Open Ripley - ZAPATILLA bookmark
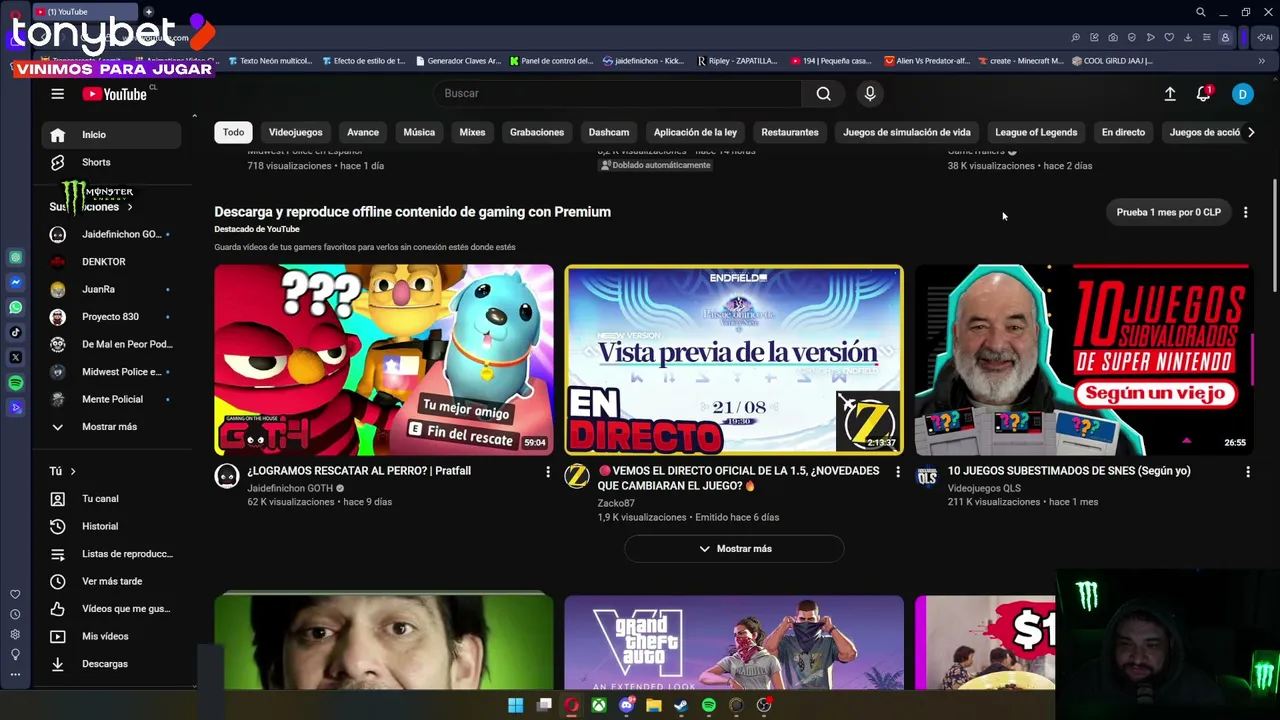1280x720 pixels. click(737, 61)
